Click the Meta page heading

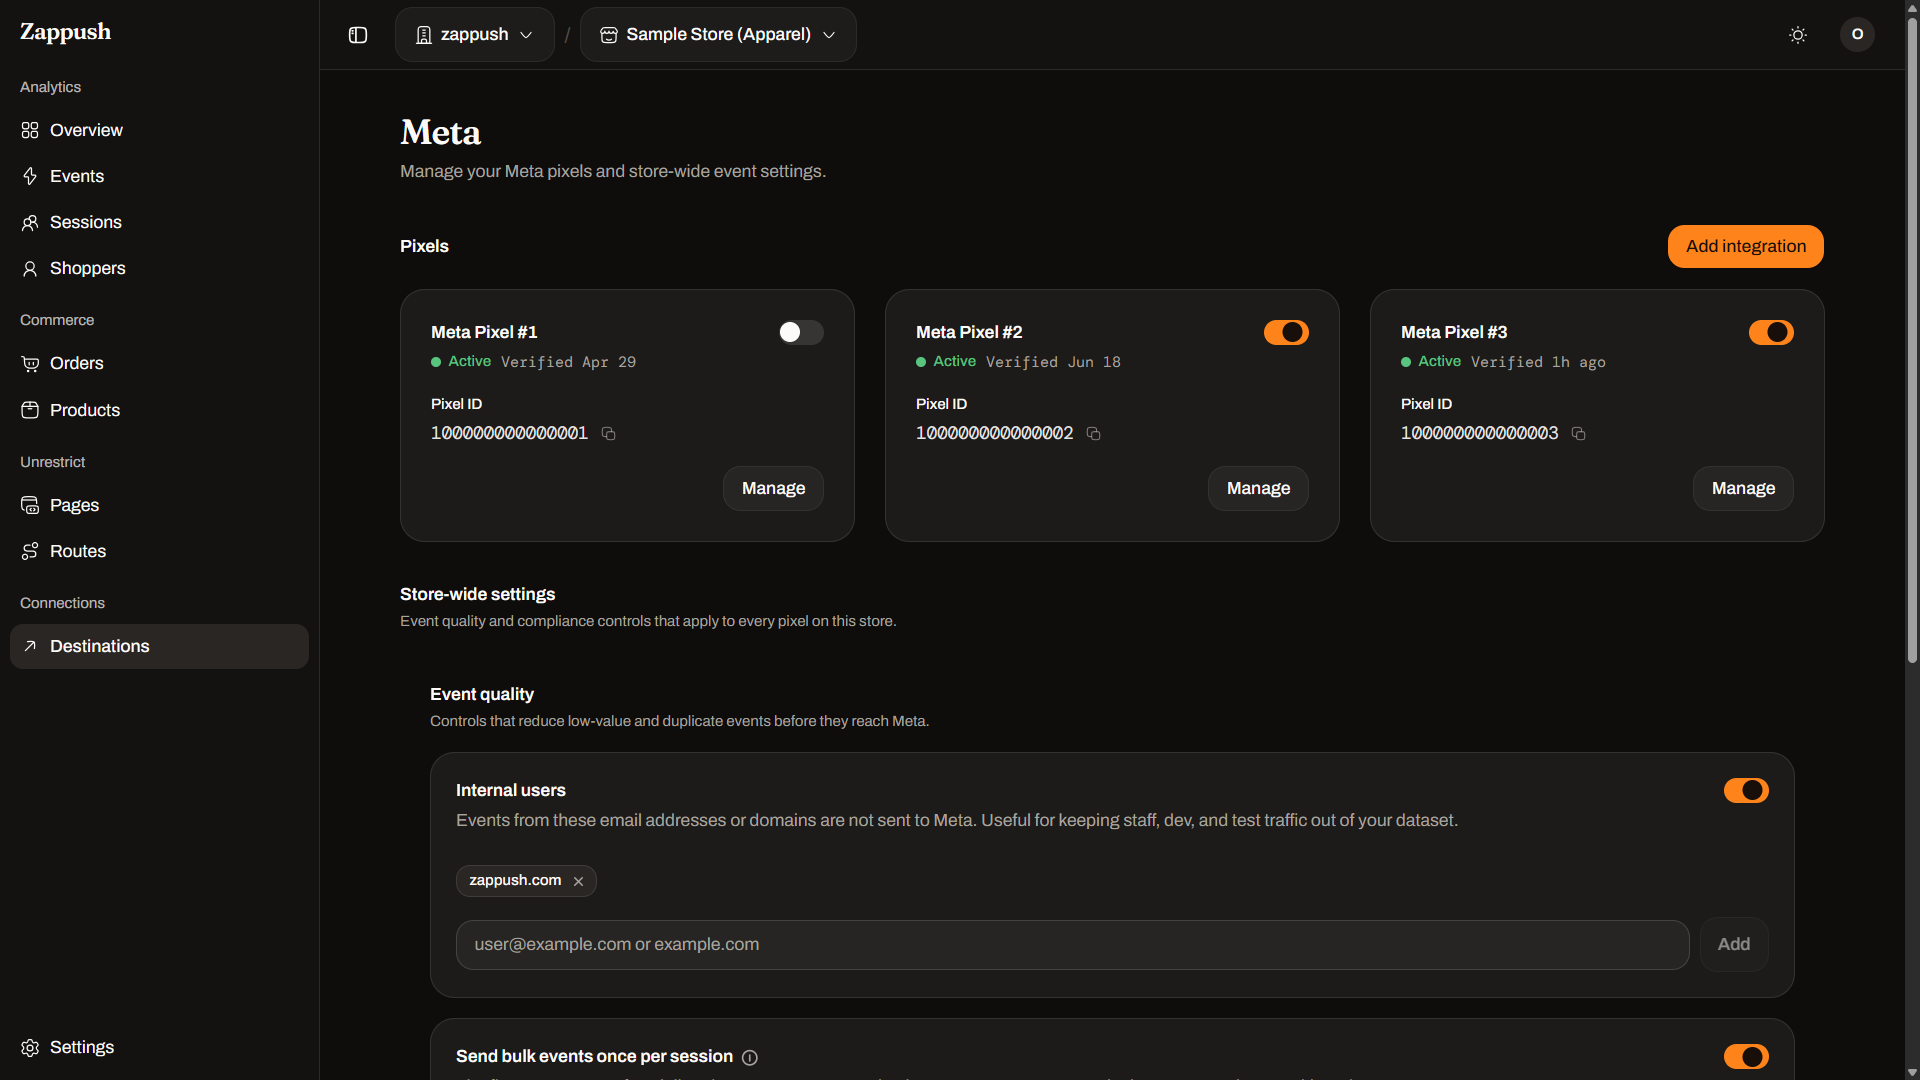440,133
